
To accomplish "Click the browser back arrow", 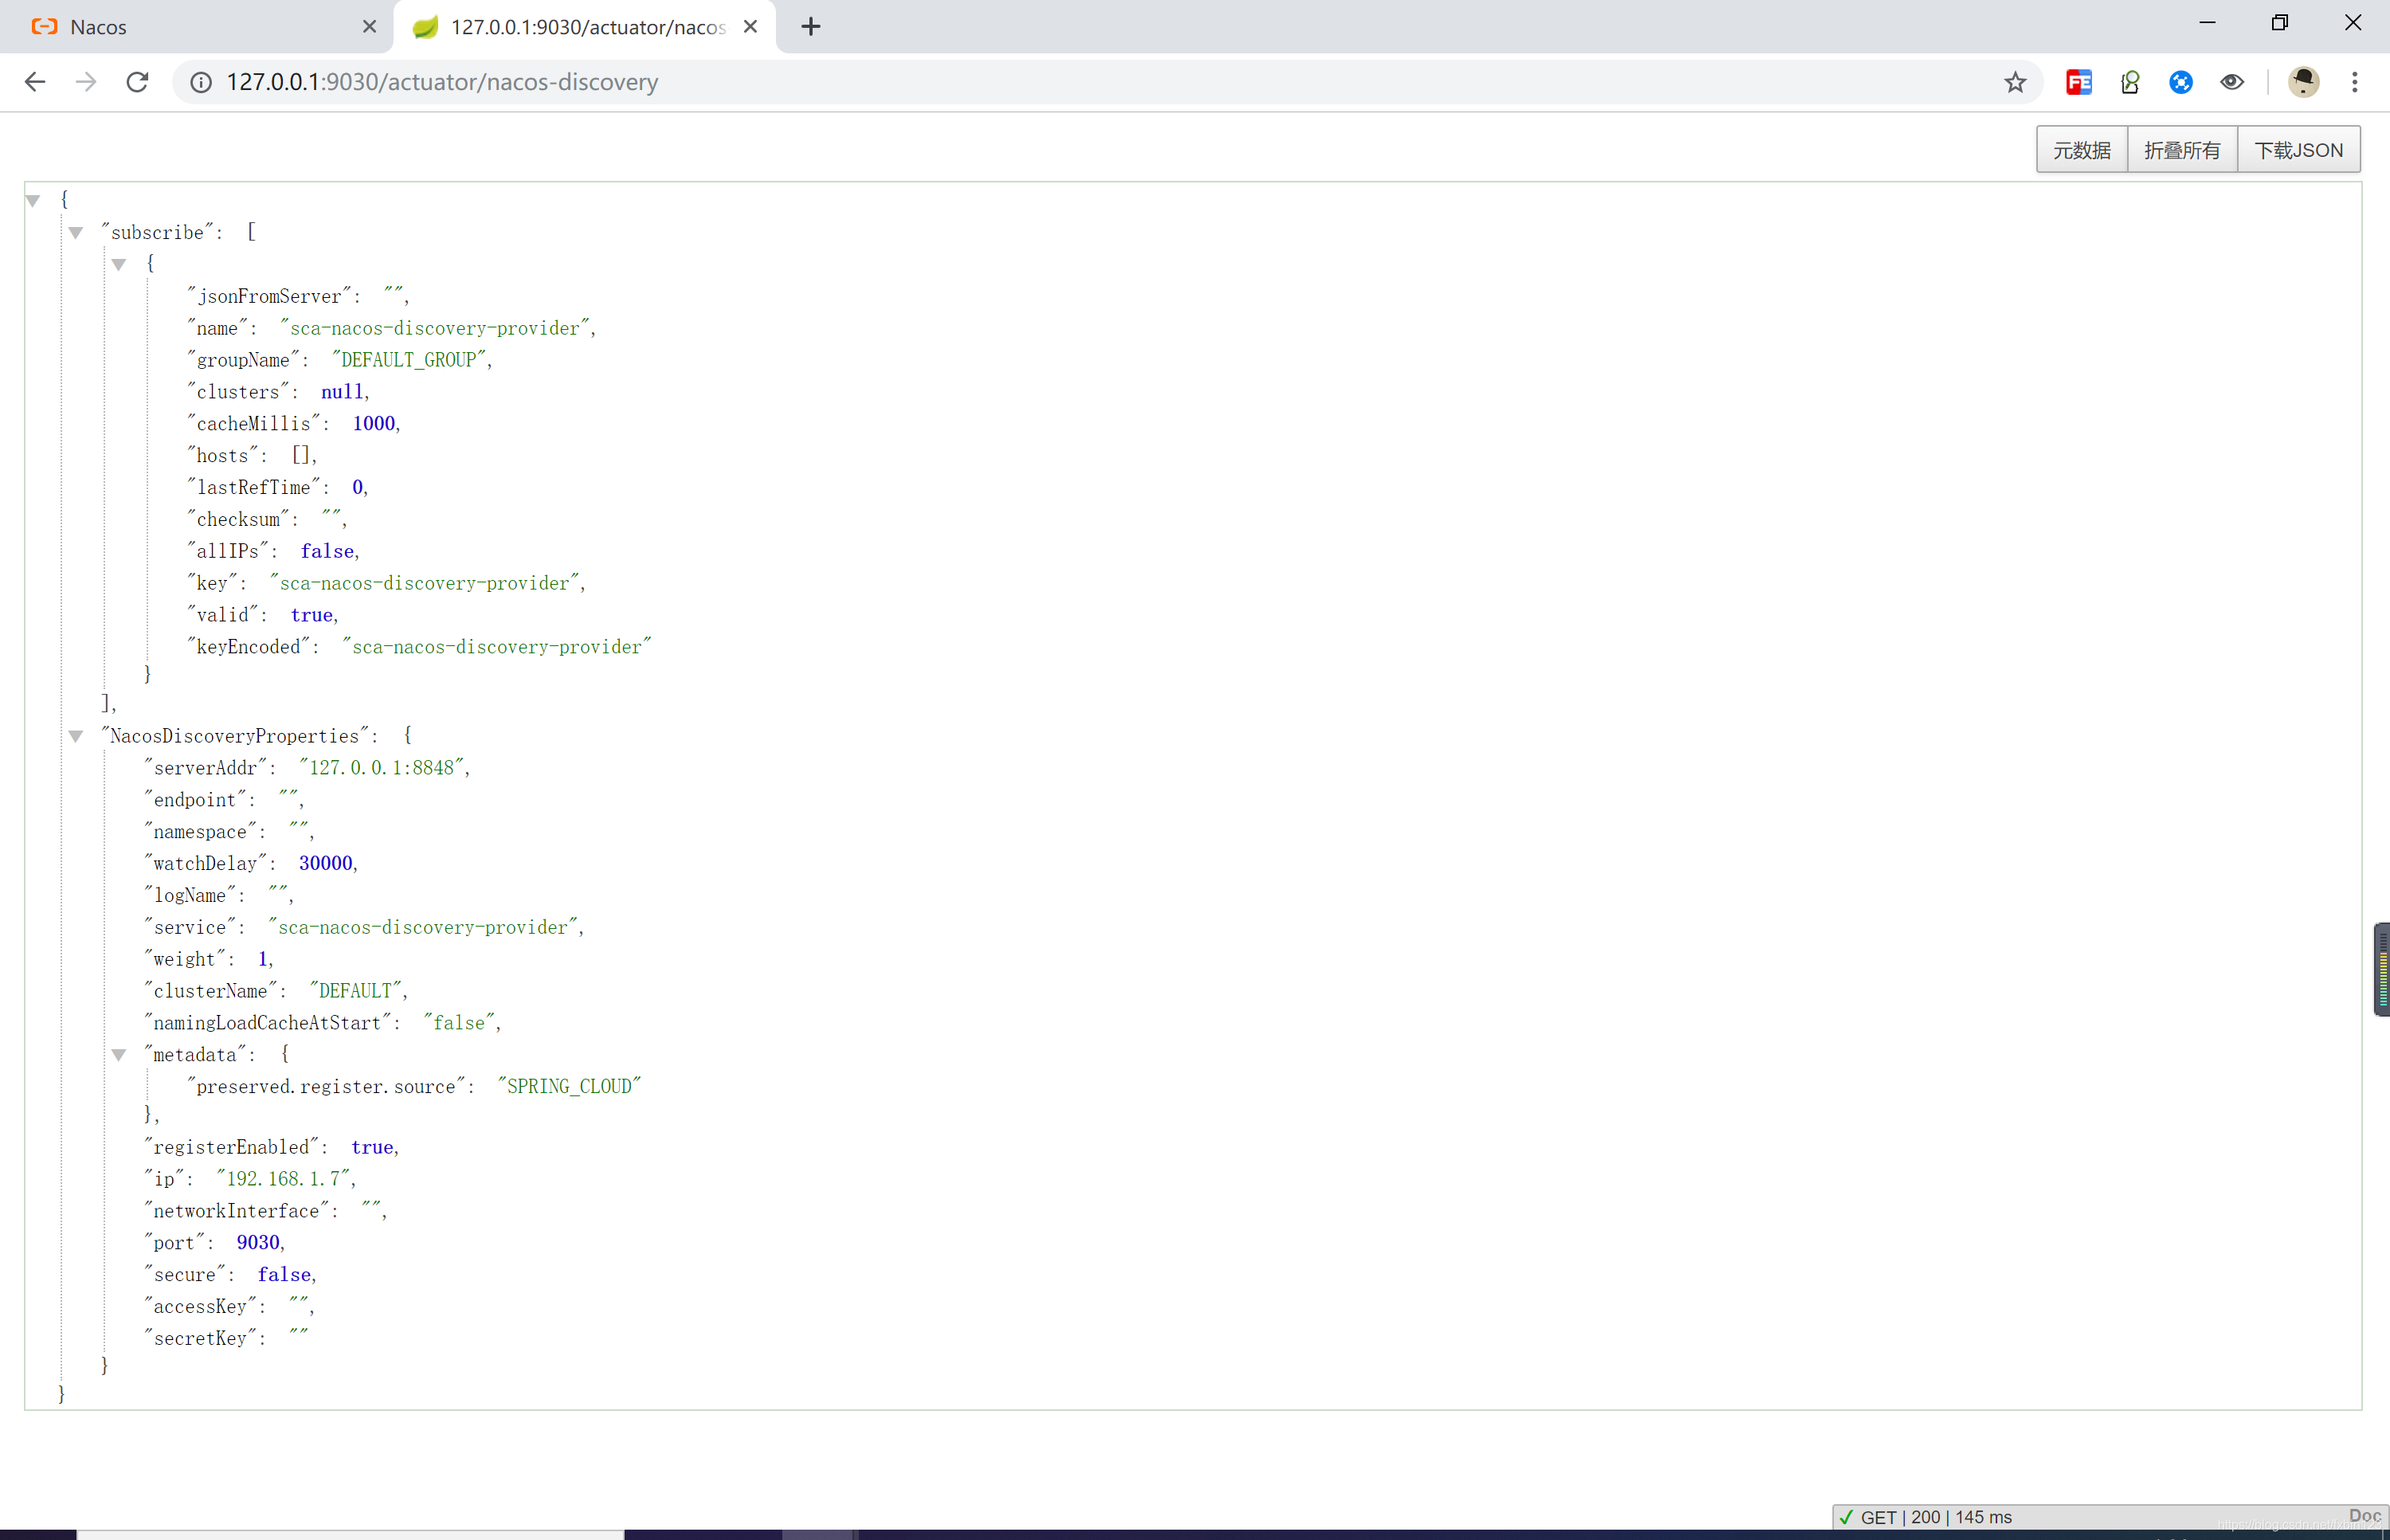I will [35, 82].
